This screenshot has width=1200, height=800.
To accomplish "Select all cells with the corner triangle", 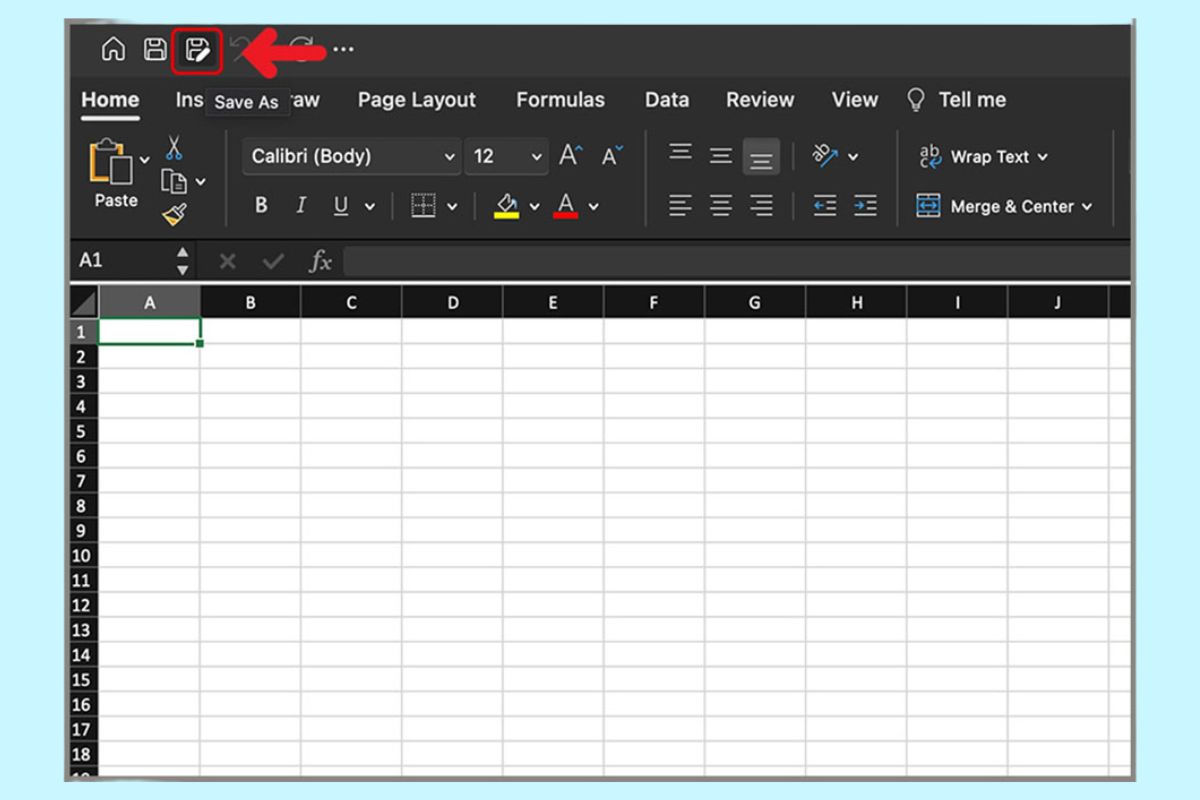I will click(84, 302).
